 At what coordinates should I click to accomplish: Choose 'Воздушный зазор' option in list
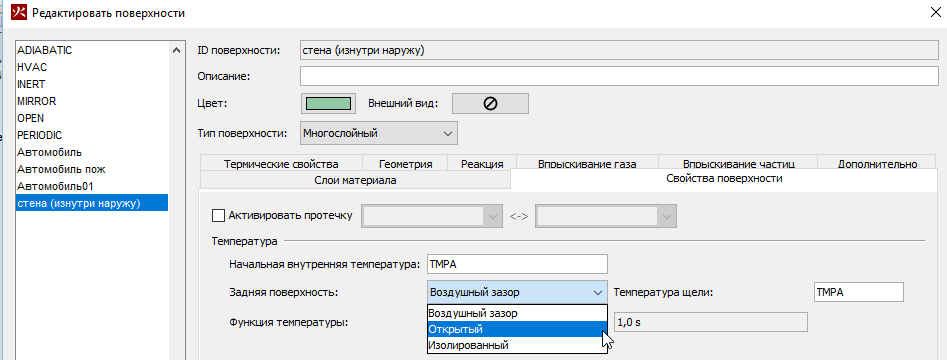[x=516, y=313]
